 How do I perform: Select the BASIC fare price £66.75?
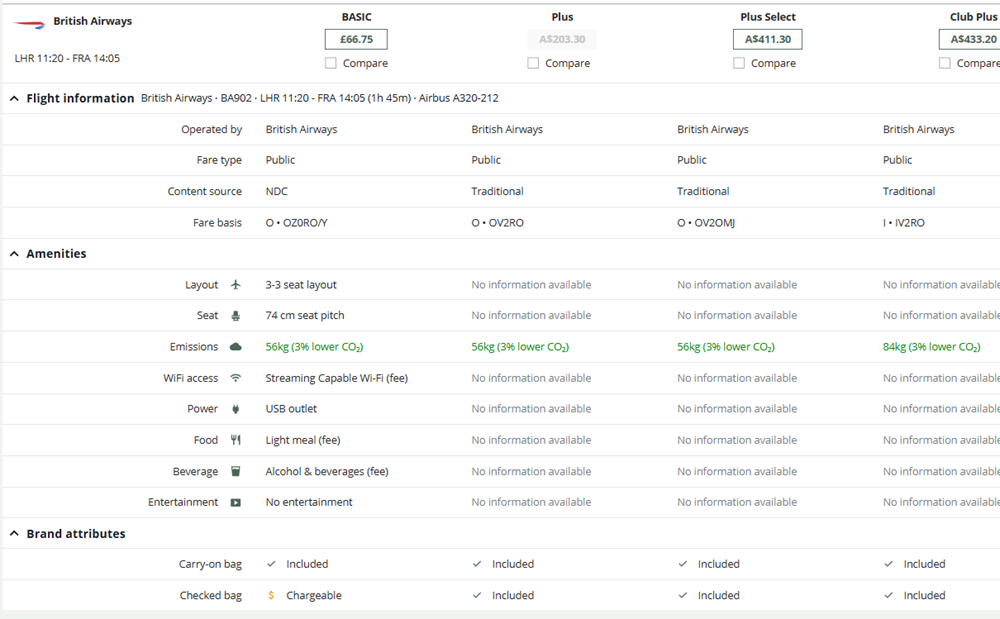click(356, 40)
